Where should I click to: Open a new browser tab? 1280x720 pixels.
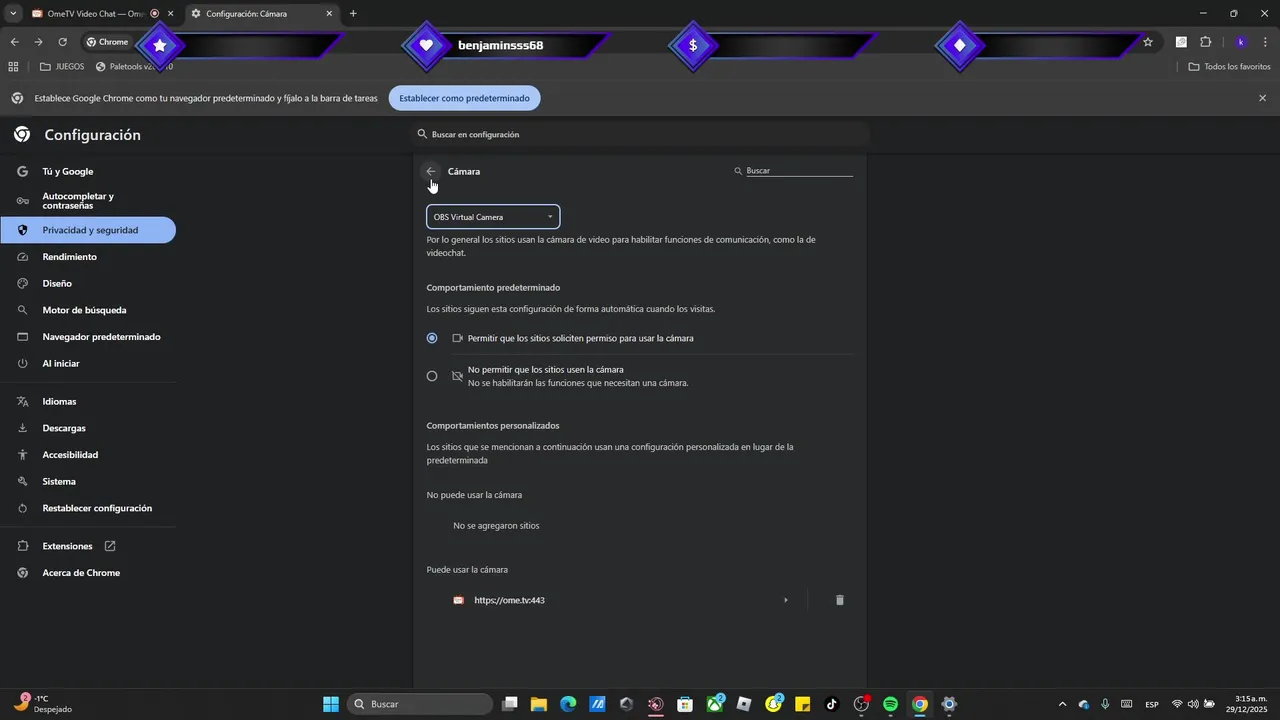pyautogui.click(x=353, y=14)
